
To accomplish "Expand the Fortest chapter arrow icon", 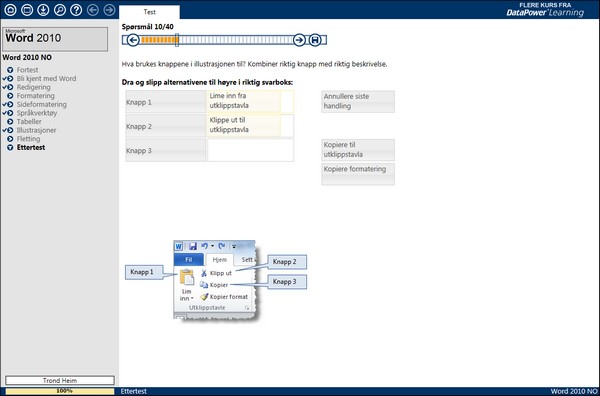I will pyautogui.click(x=10, y=70).
